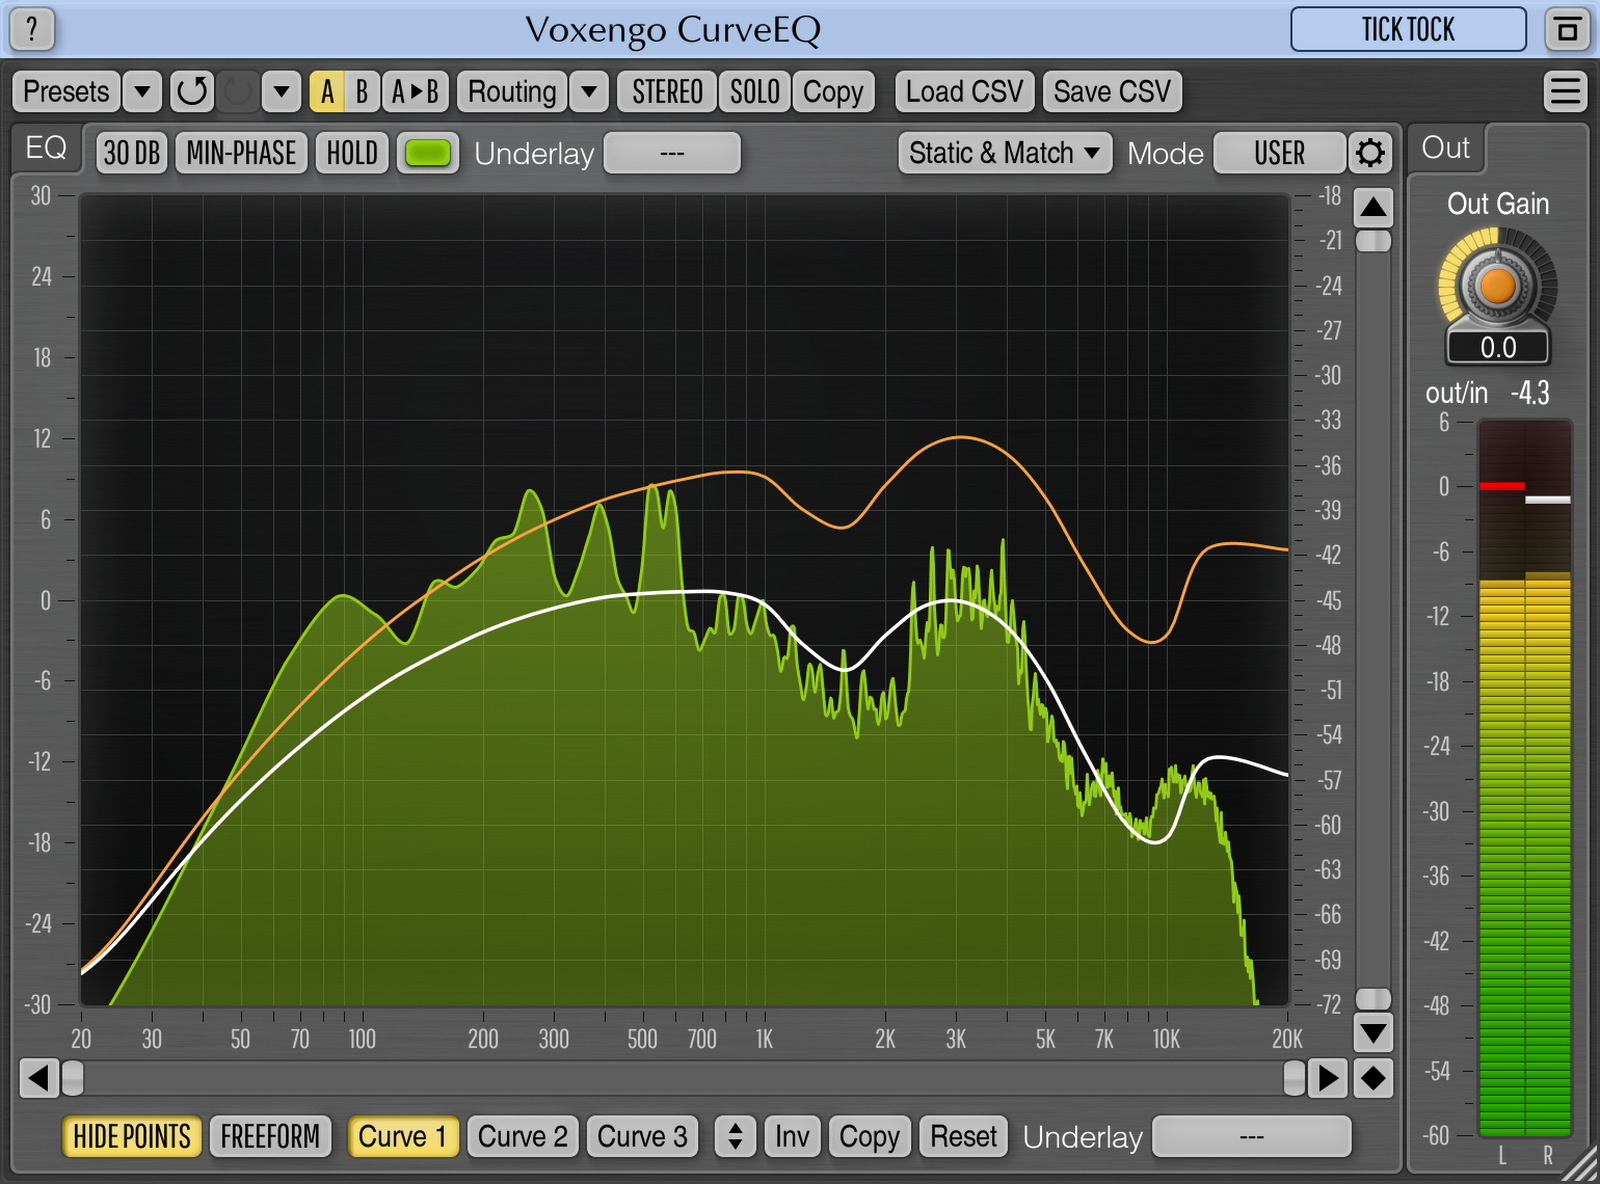Viewport: 1600px width, 1184px height.
Task: Switch to Curve 2
Action: coord(522,1136)
